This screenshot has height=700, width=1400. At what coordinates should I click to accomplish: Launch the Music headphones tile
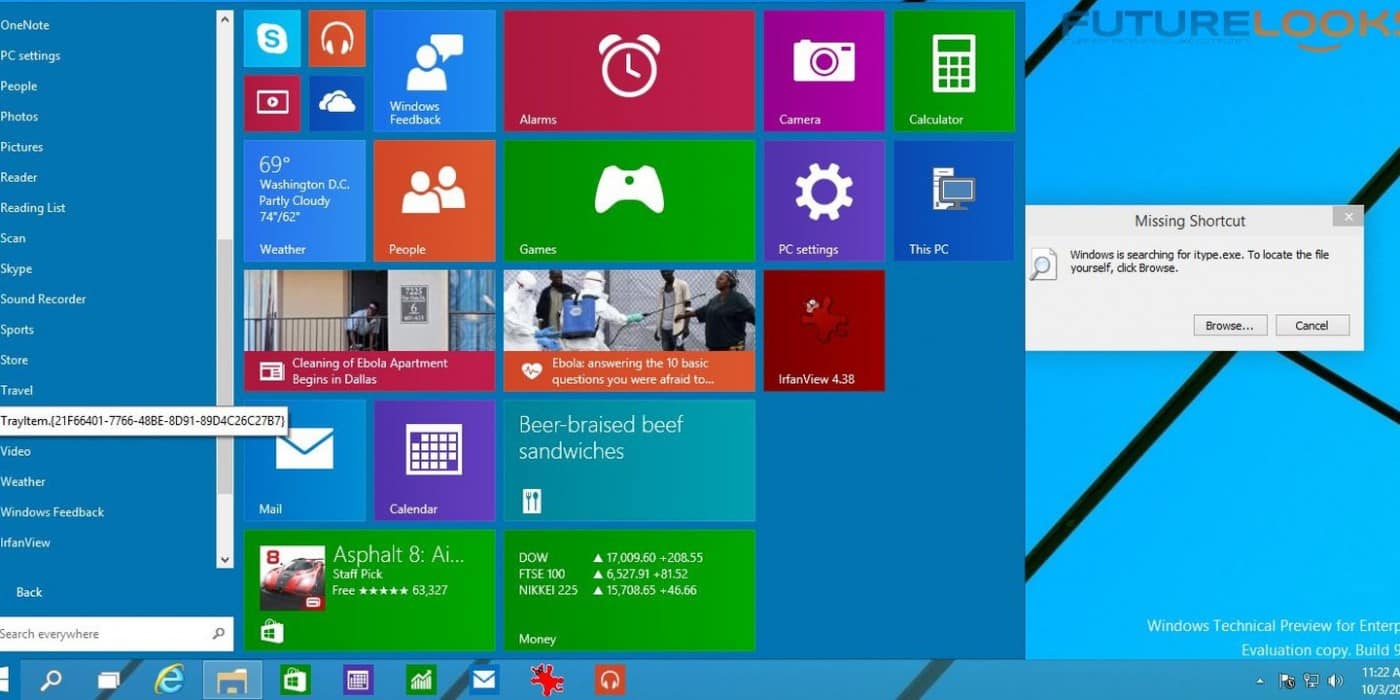(x=337, y=39)
